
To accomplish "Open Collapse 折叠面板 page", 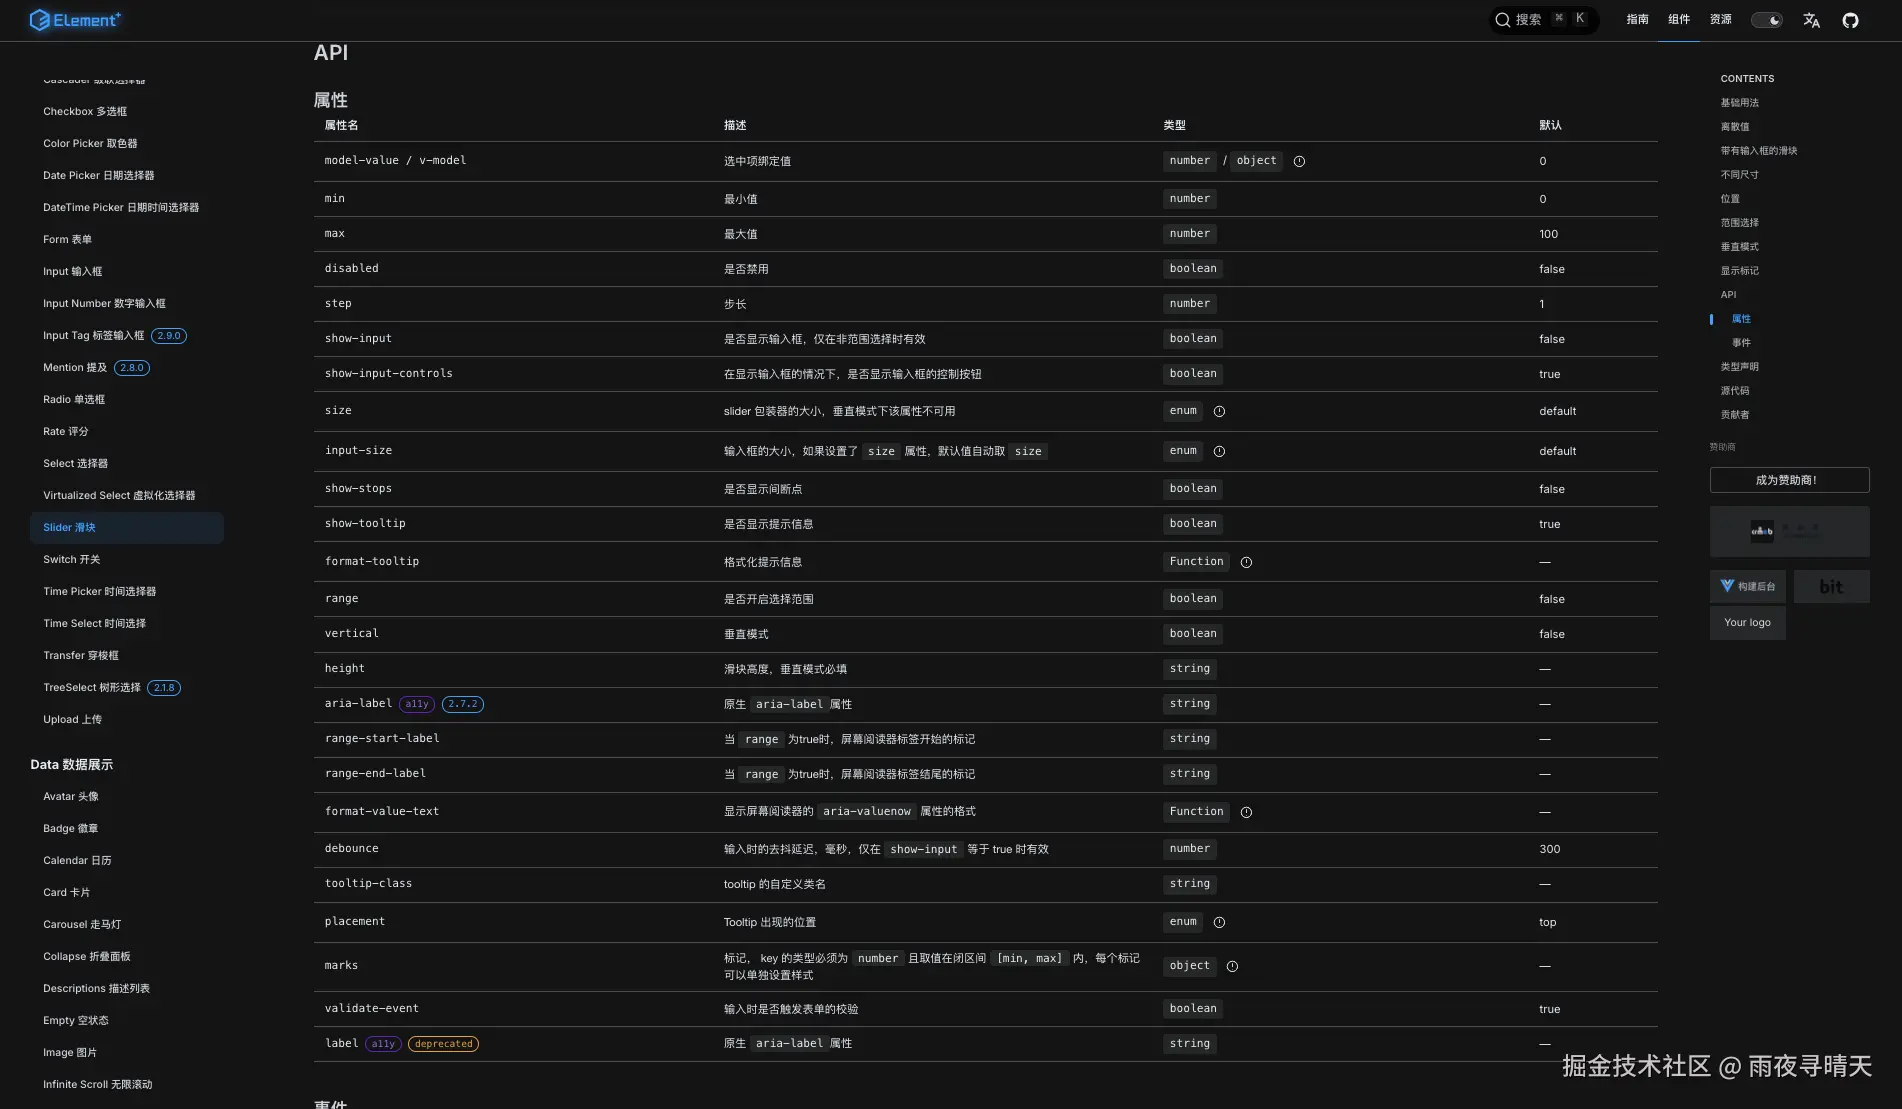I will 87,957.
